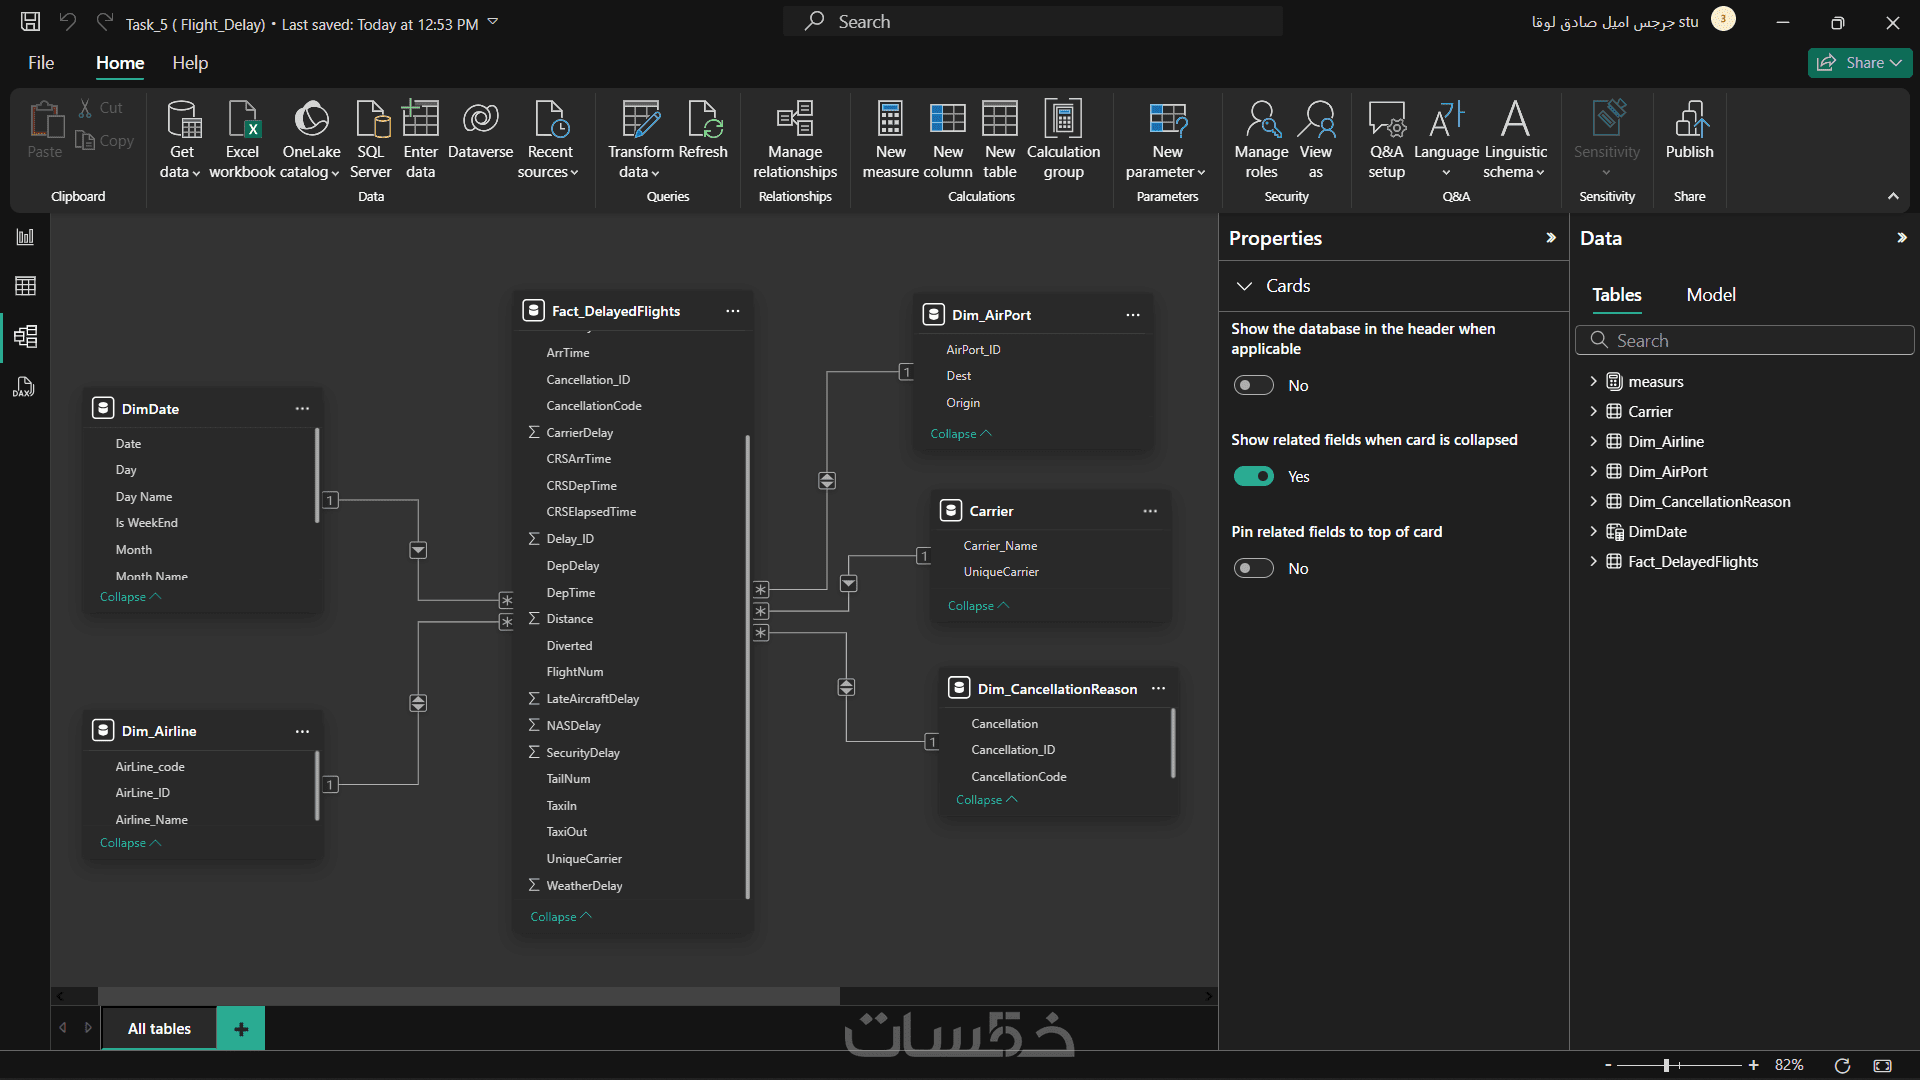Open the DAX query view in sidebar
Screen dimensions: 1920x1080
click(x=25, y=387)
